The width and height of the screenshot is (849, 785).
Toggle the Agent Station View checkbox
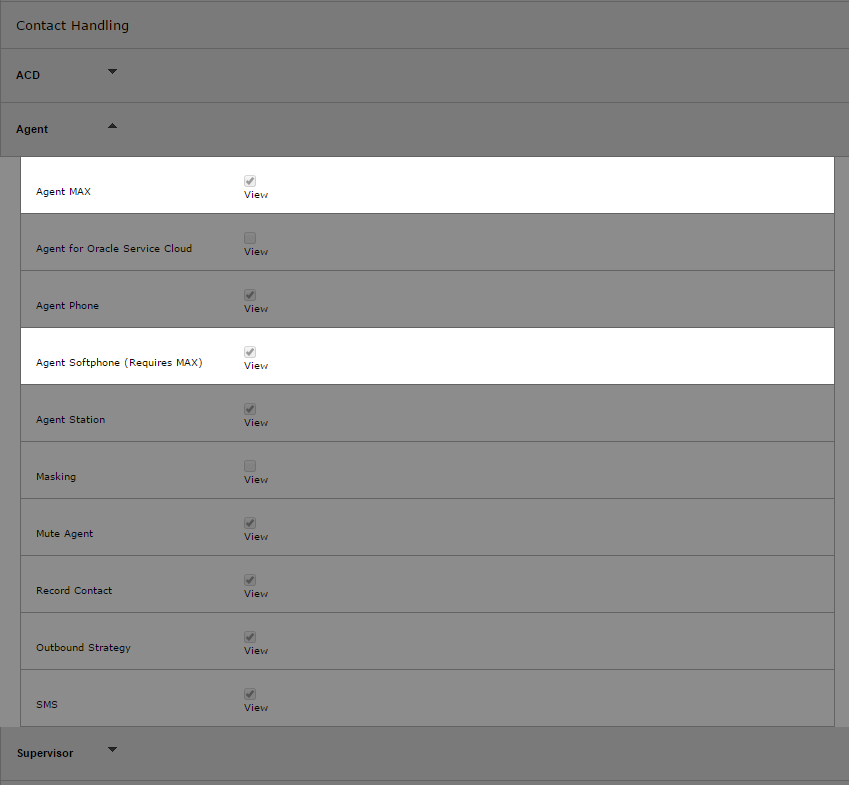pos(250,409)
